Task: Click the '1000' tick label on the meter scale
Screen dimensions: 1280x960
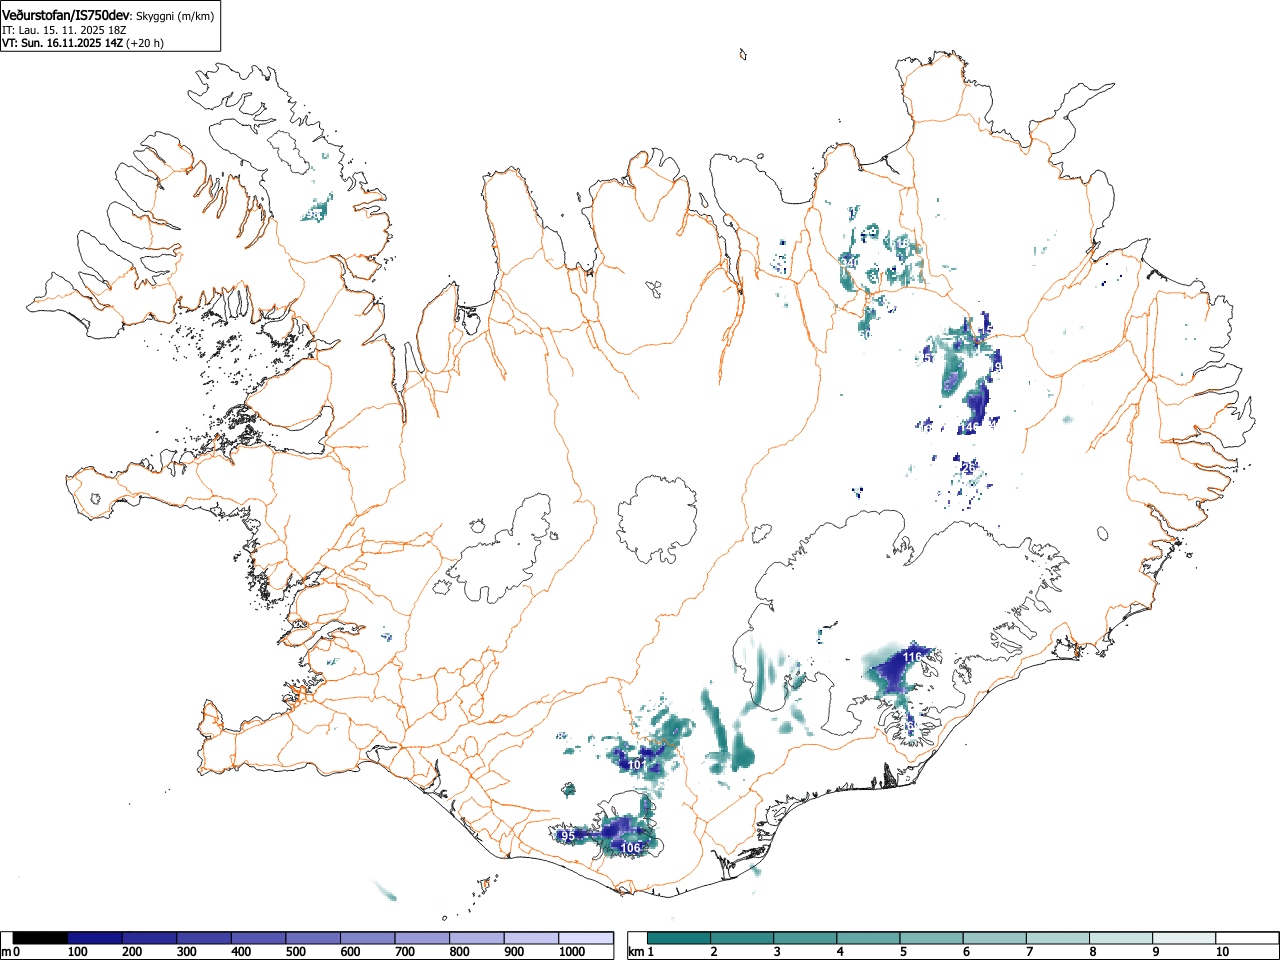Action: (572, 952)
